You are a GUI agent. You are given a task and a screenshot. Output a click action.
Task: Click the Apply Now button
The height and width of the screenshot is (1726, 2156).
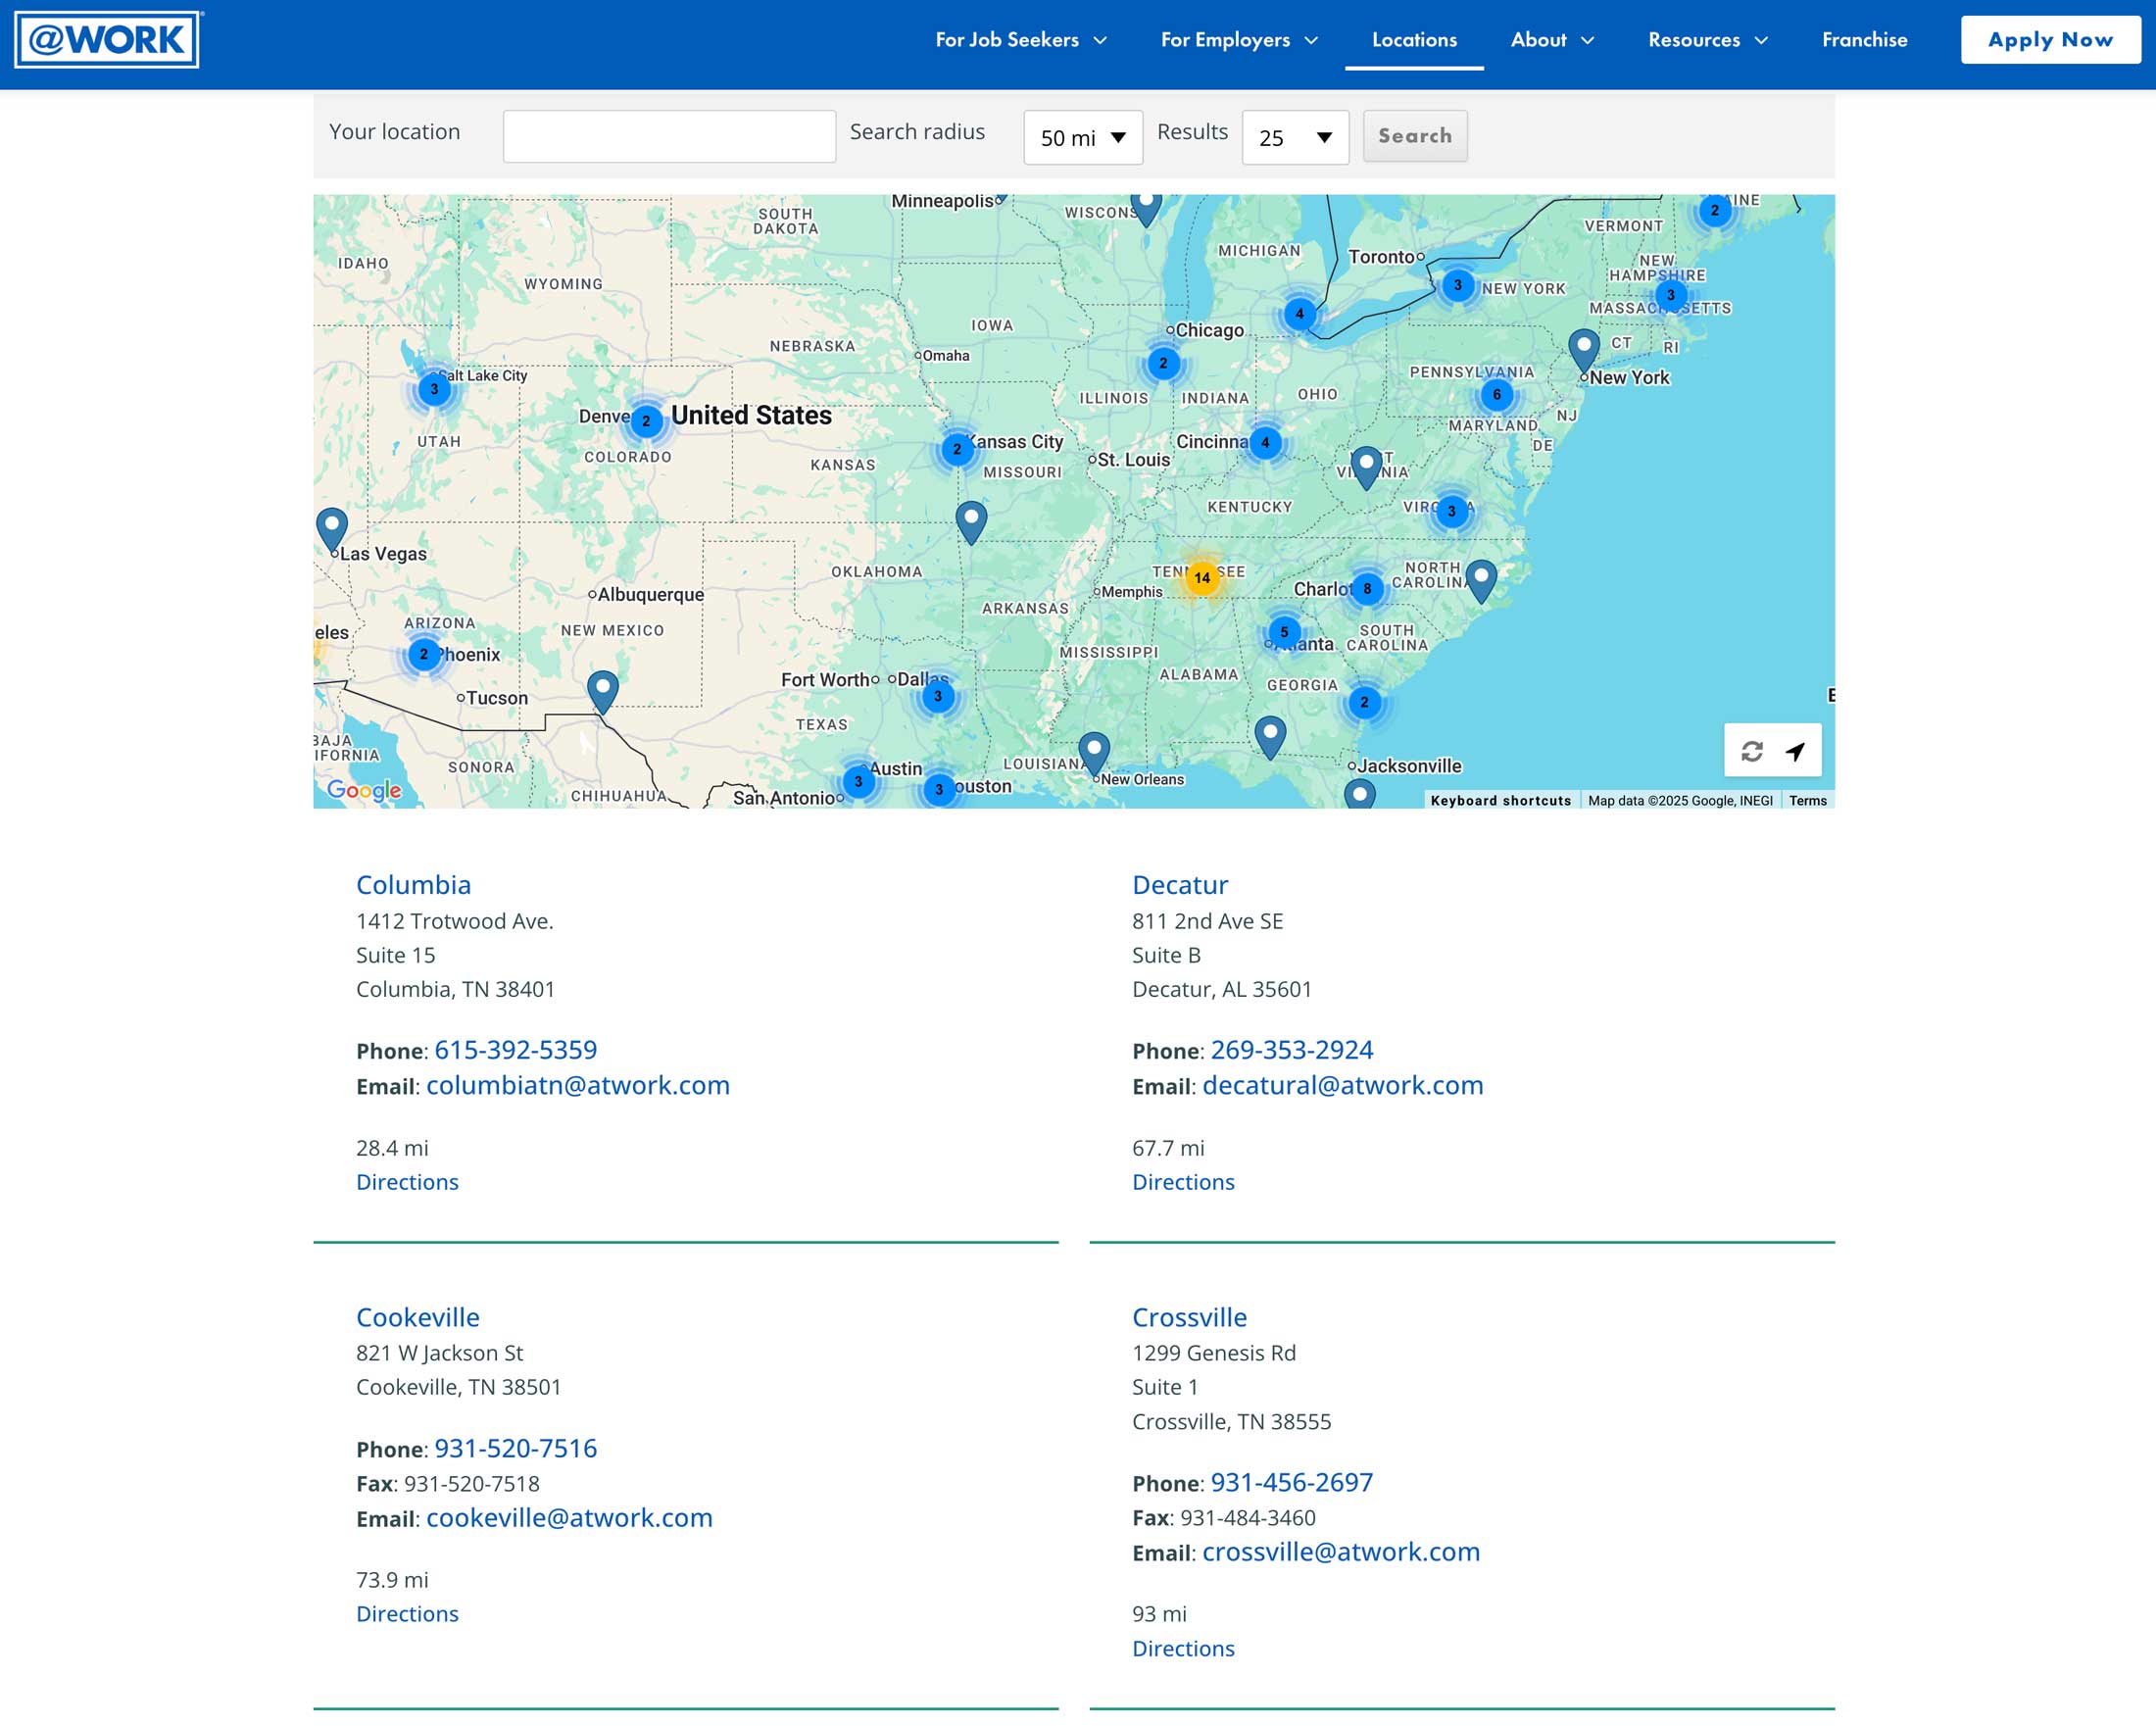click(2050, 40)
